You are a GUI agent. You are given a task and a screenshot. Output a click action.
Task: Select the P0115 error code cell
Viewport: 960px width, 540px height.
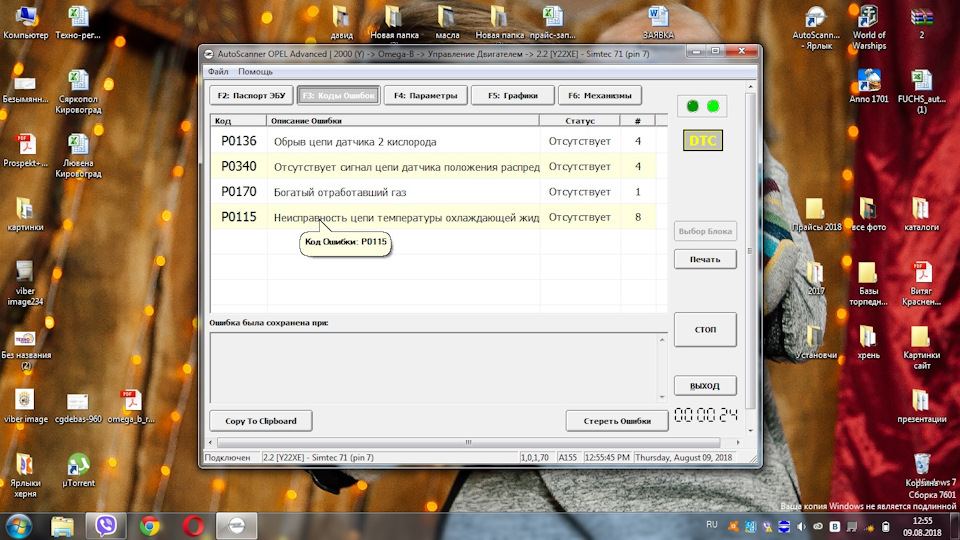point(239,217)
